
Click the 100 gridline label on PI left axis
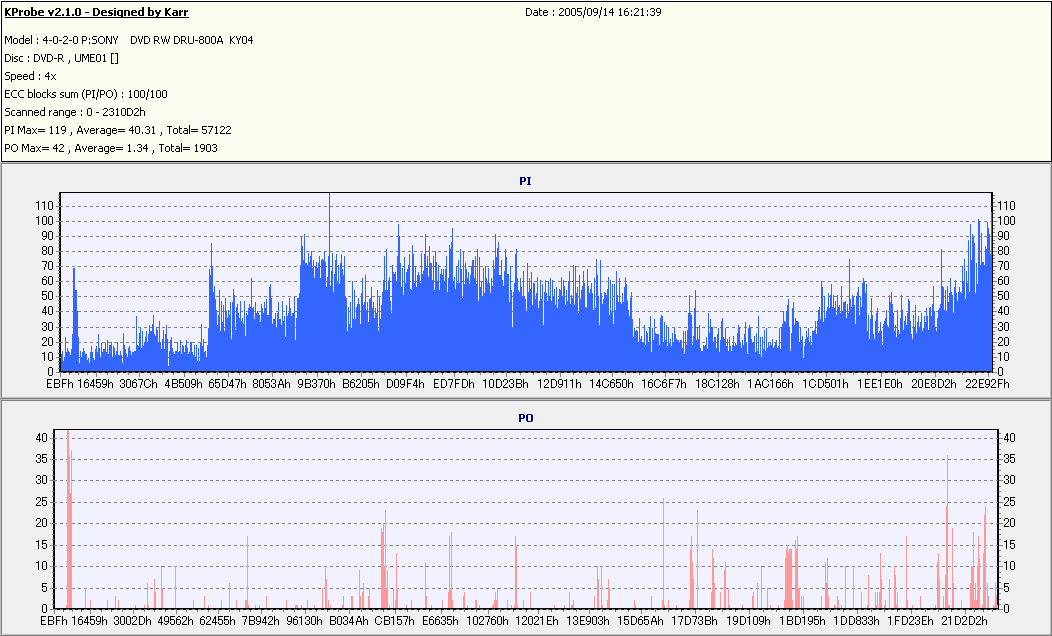point(44,221)
